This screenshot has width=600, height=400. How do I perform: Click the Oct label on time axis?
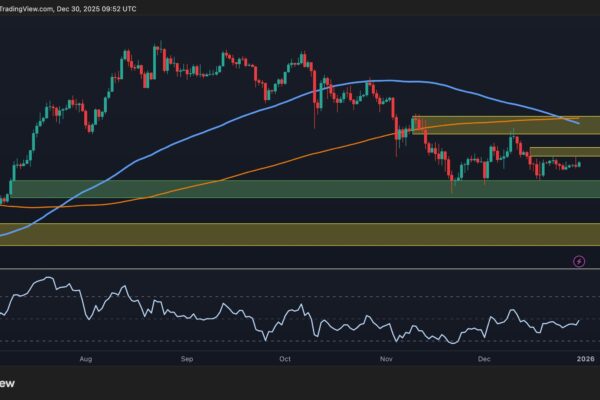tap(284, 356)
